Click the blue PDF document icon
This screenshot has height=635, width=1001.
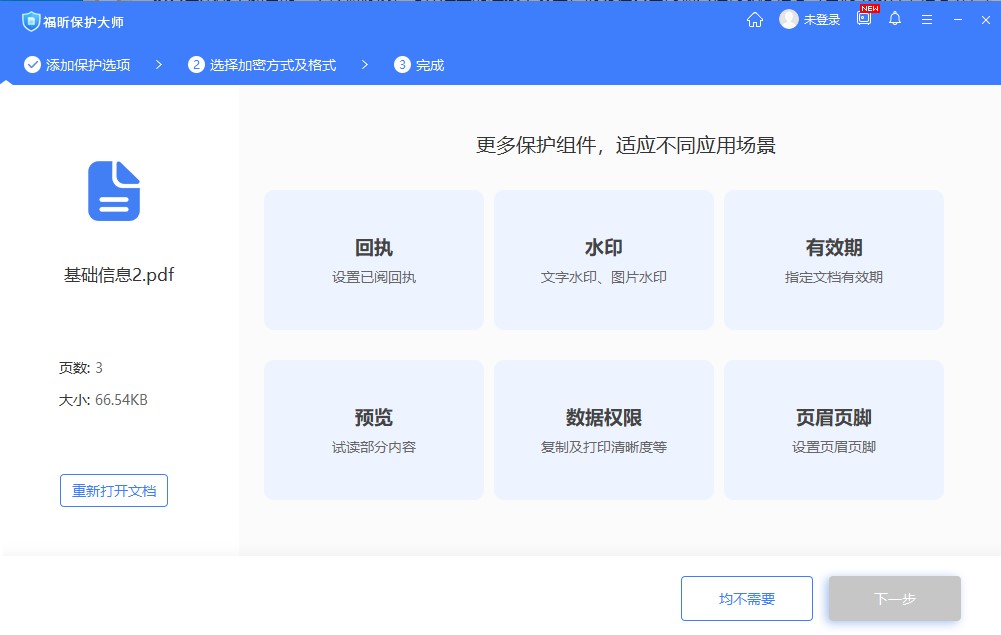coord(114,191)
